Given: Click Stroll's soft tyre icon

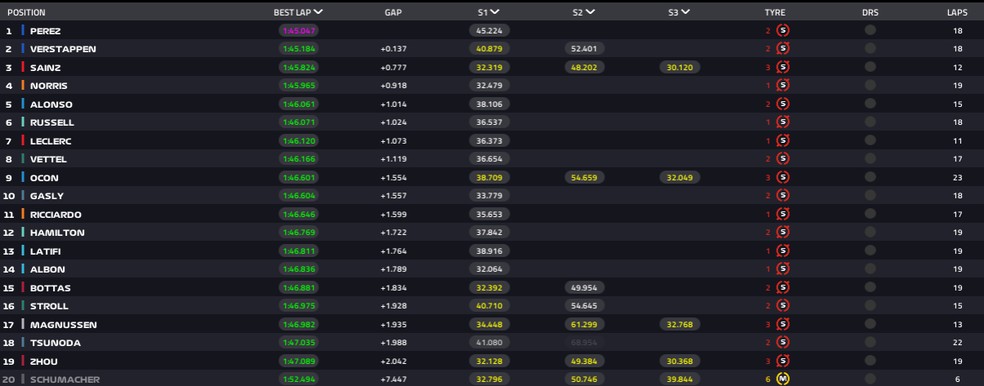Looking at the screenshot, I should (x=783, y=306).
